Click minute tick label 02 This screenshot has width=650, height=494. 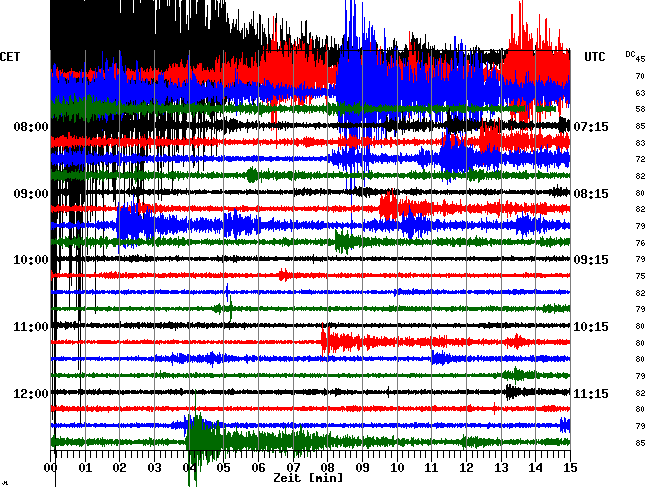tap(119, 467)
